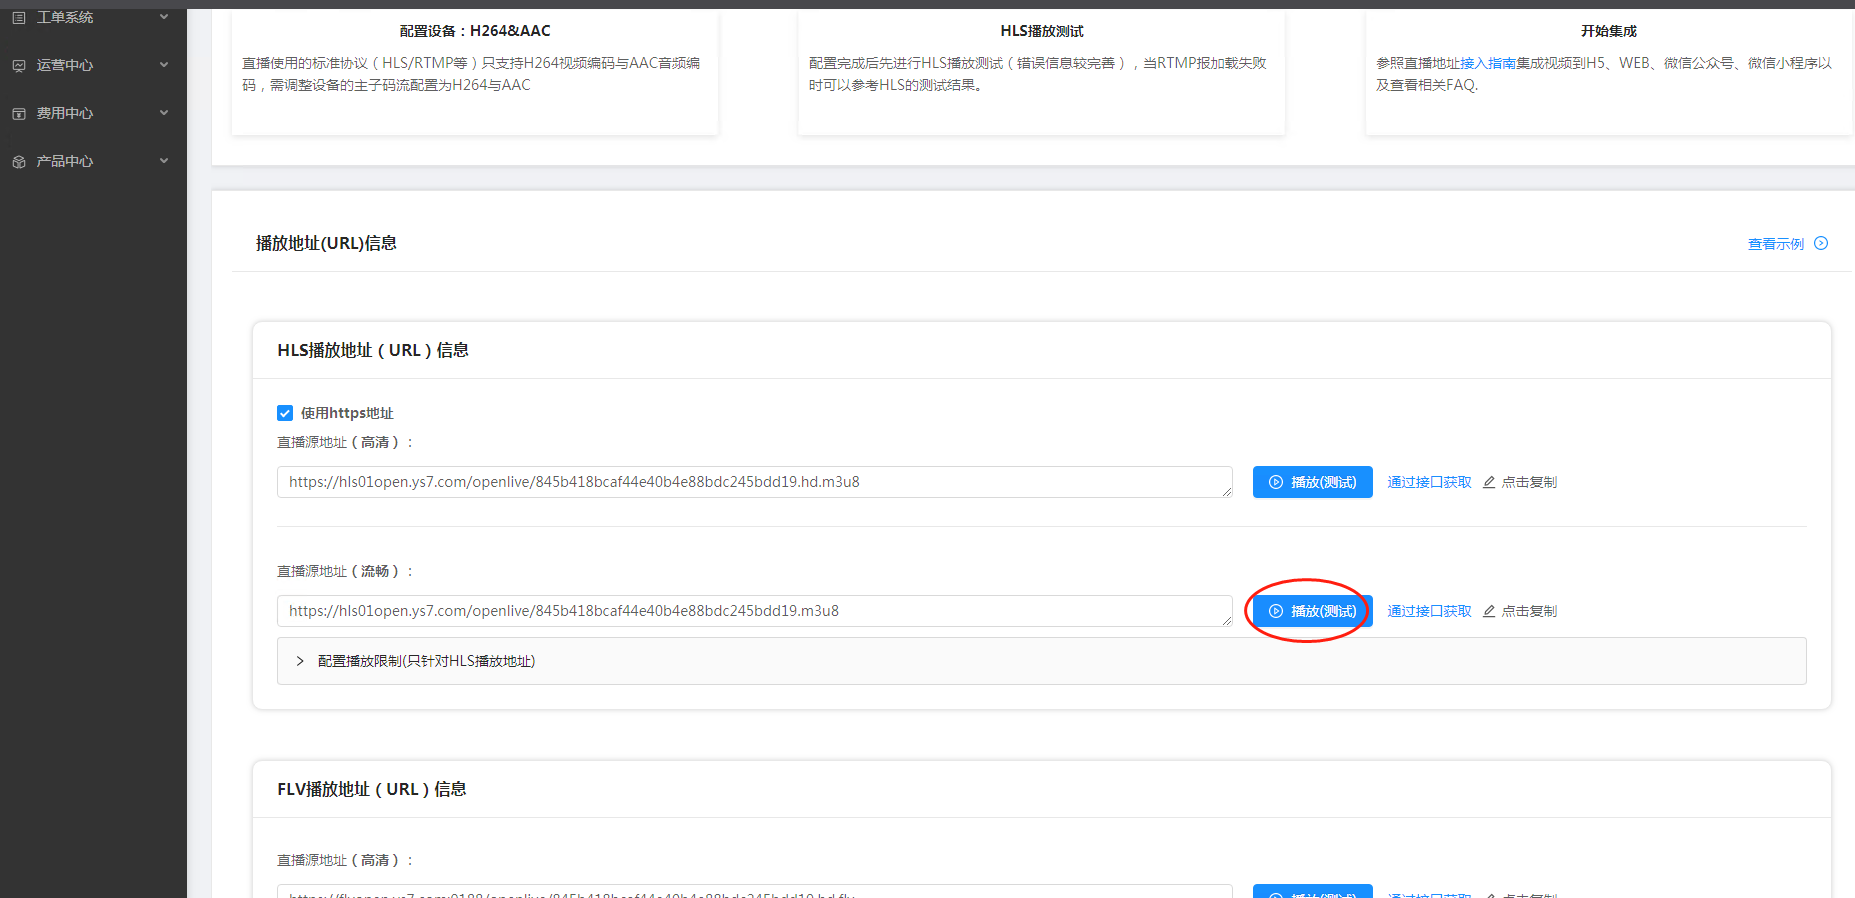1855x898 pixels.
Task: Play test the HLS 高清 stream
Action: click(1312, 482)
